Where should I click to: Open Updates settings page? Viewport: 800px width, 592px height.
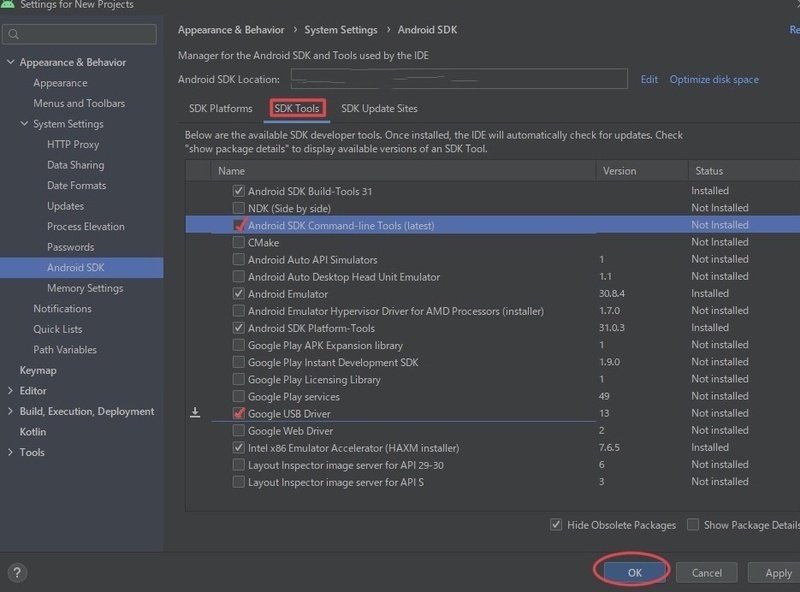point(65,206)
